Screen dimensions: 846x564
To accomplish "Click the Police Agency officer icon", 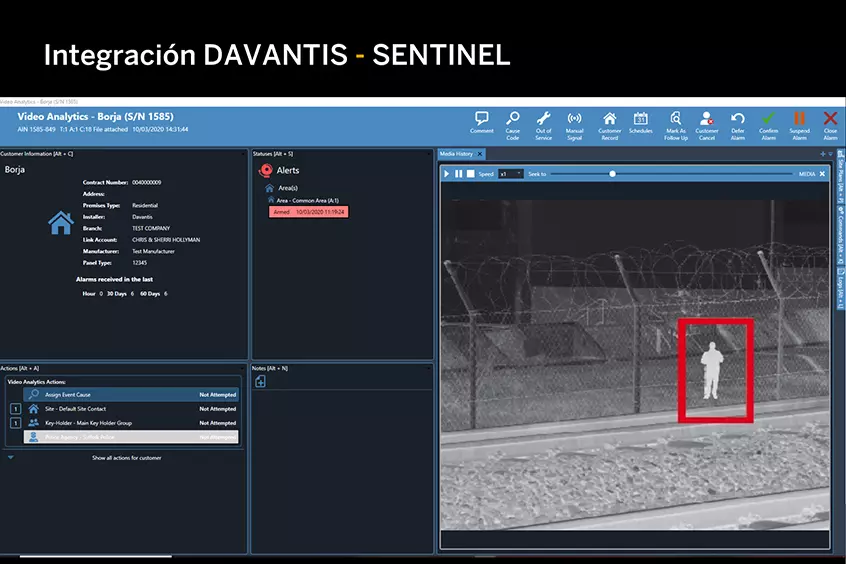I will pos(33,437).
